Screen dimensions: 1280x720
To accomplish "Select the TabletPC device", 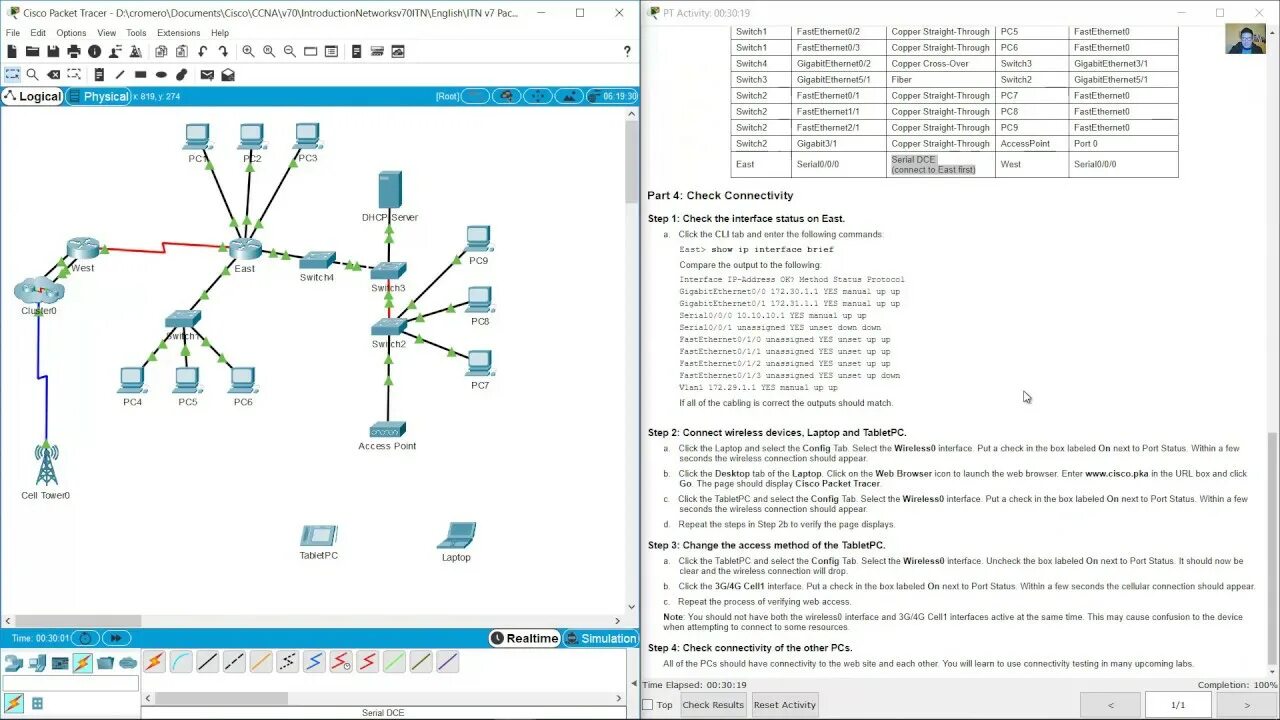I will click(319, 535).
